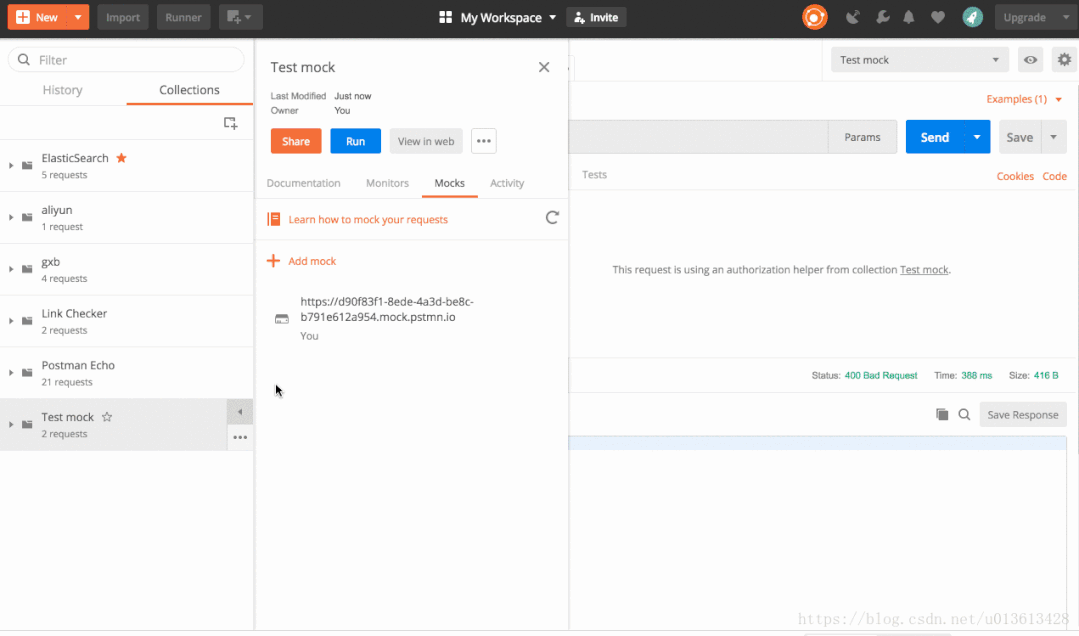Click the Run button
This screenshot has height=636, width=1079.
[x=355, y=141]
